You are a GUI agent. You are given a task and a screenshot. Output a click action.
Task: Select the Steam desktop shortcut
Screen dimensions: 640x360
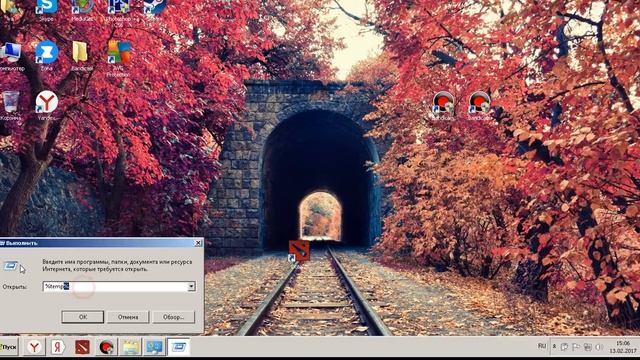click(x=154, y=9)
